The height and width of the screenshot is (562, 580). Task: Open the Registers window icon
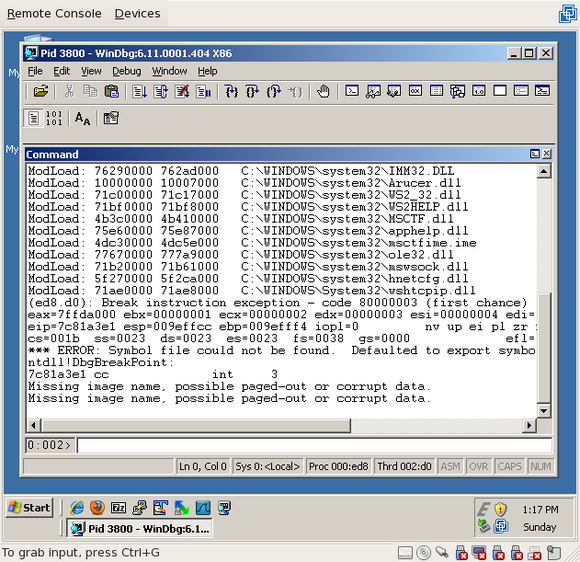pos(415,91)
